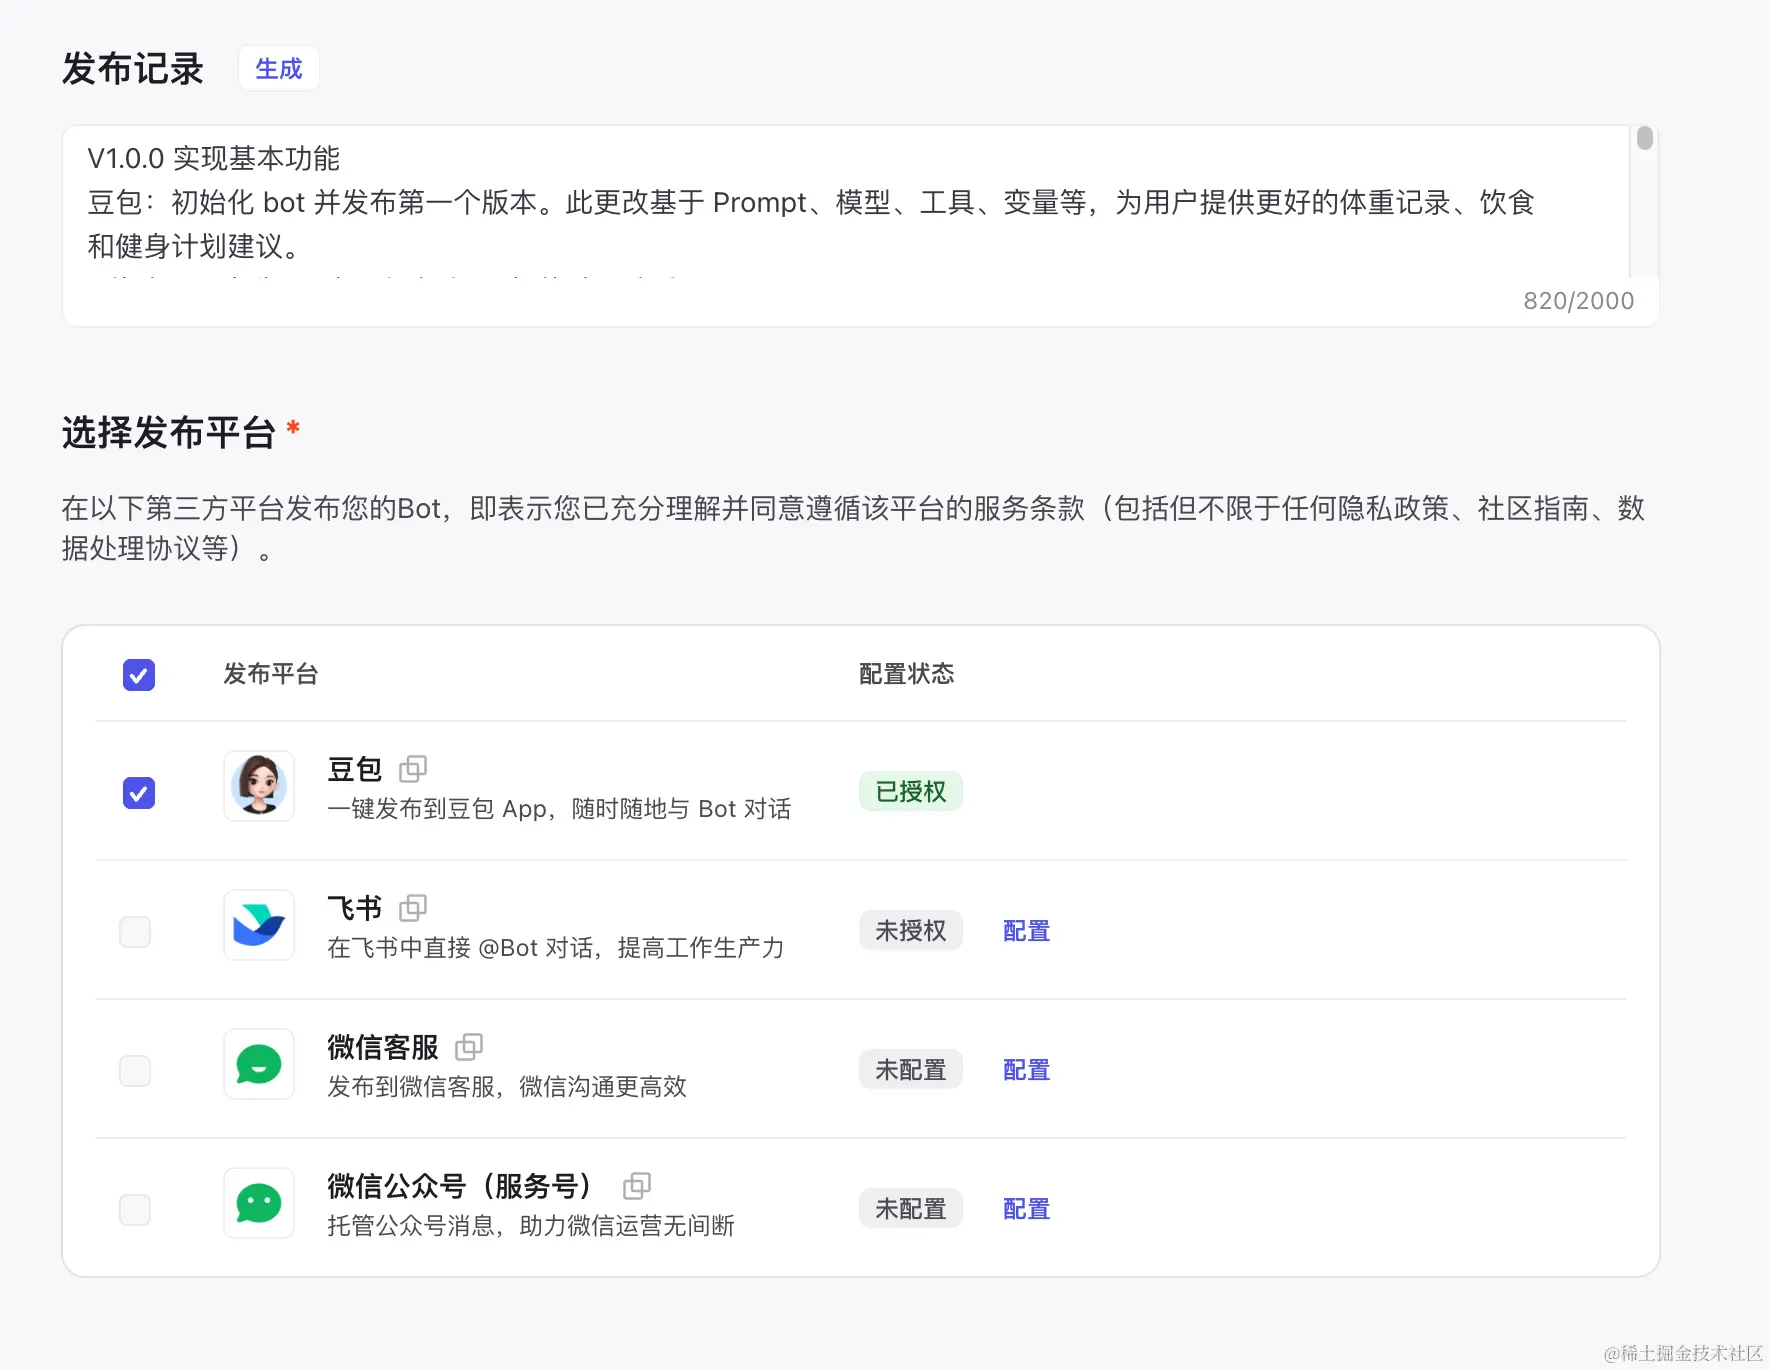Open 配置 link in the 飞书 row
Image resolution: width=1770 pixels, height=1370 pixels.
(x=1026, y=931)
